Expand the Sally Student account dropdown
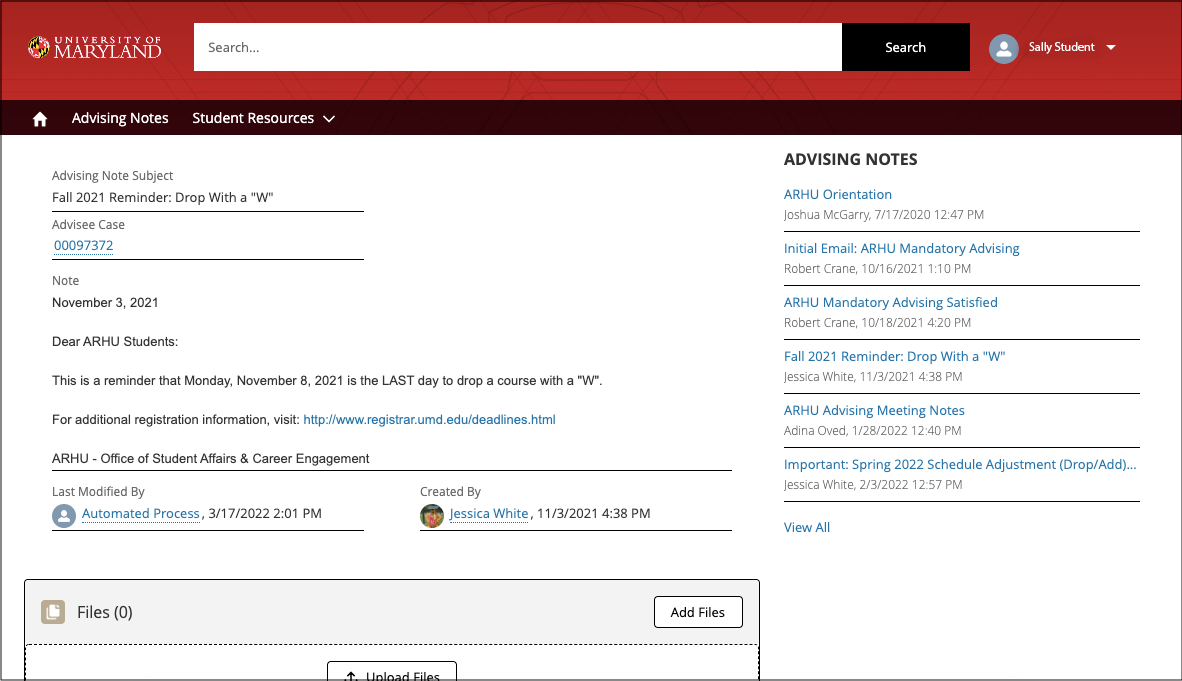Screen dimensions: 1182x681 (1111, 47)
